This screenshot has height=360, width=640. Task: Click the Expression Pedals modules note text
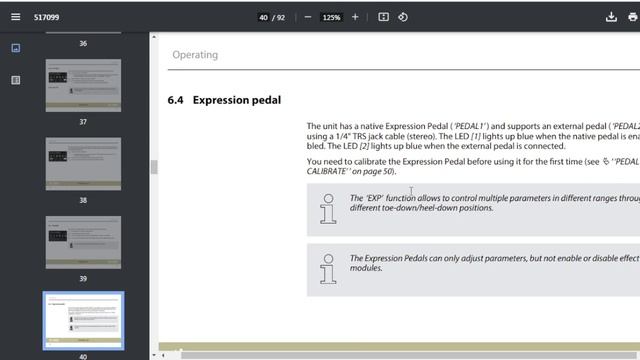(494, 263)
